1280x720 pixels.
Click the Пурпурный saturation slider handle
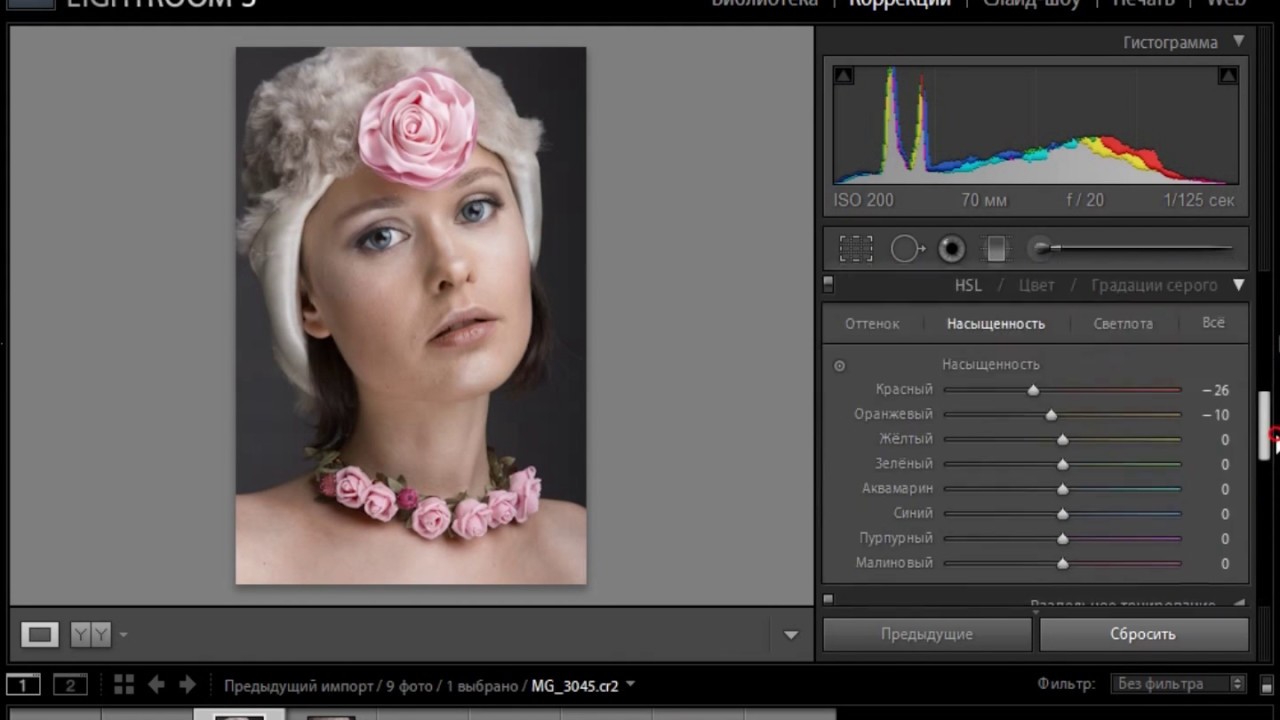tap(1063, 539)
